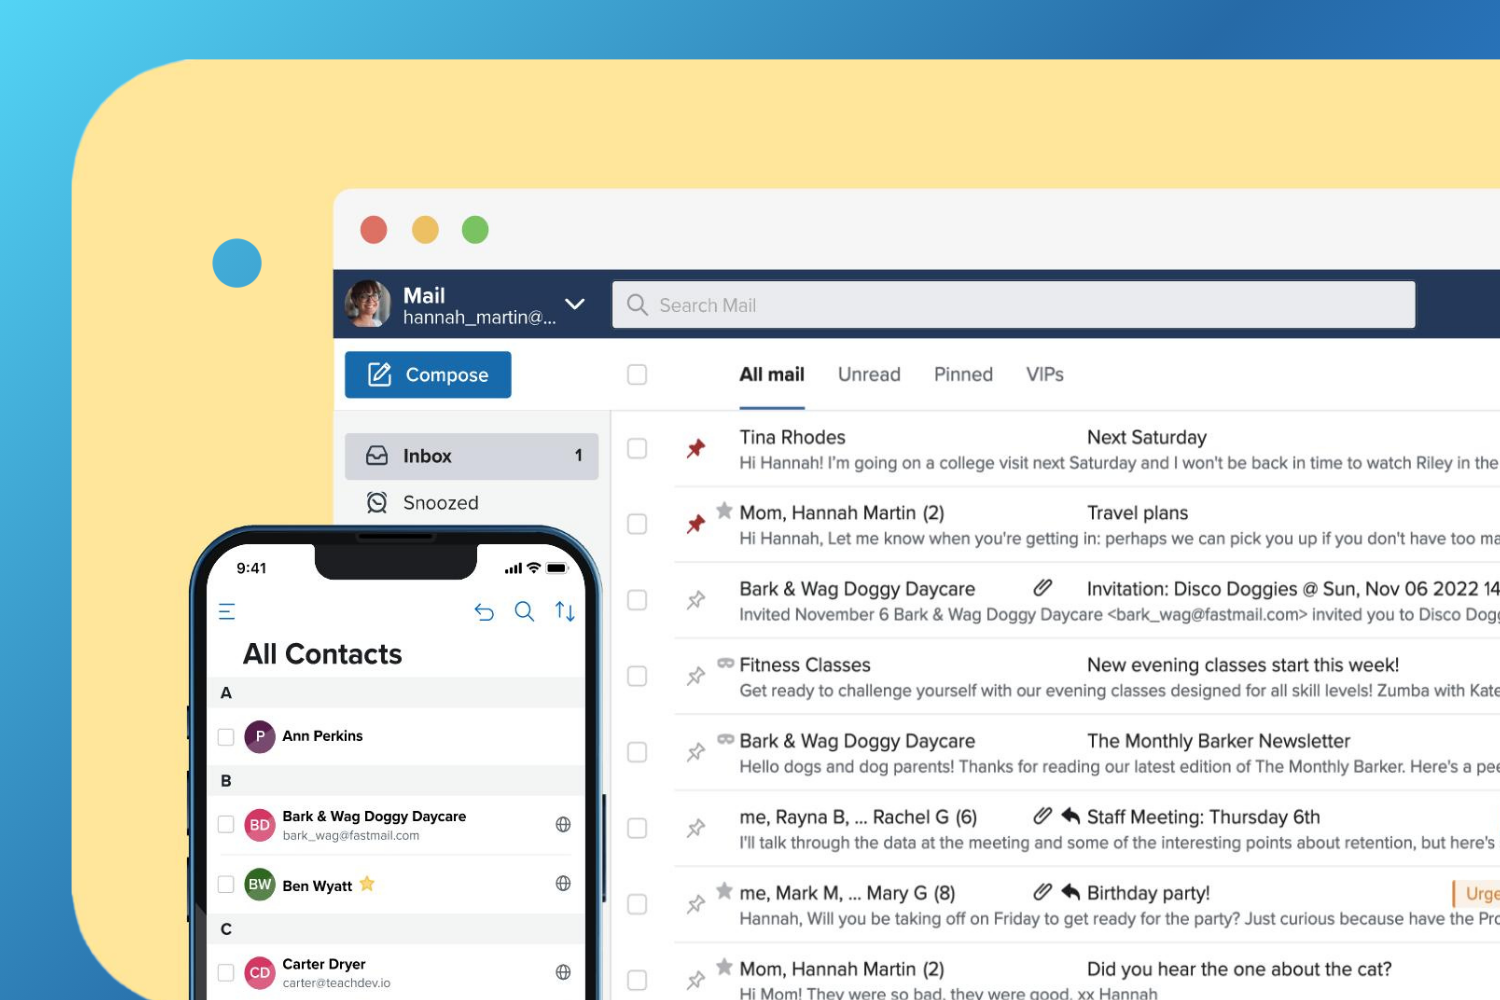
Task: Expand the Mail account switcher chevron
Action: coord(575,304)
